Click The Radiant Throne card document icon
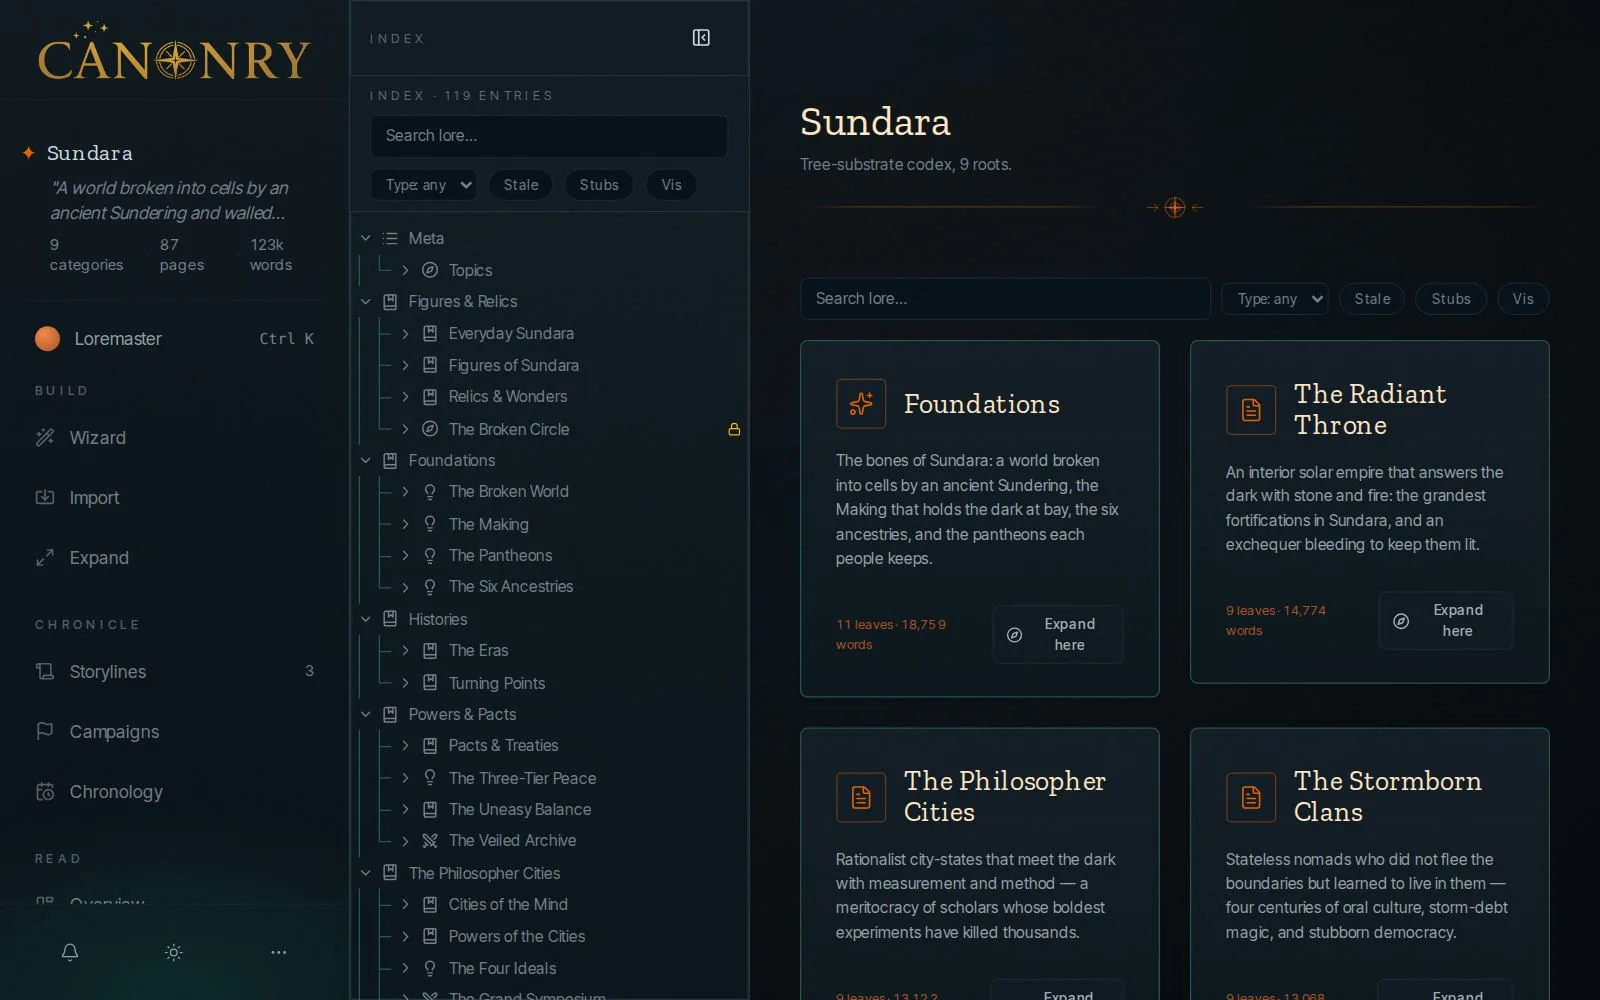Viewport: 1600px width, 1000px height. click(1251, 410)
